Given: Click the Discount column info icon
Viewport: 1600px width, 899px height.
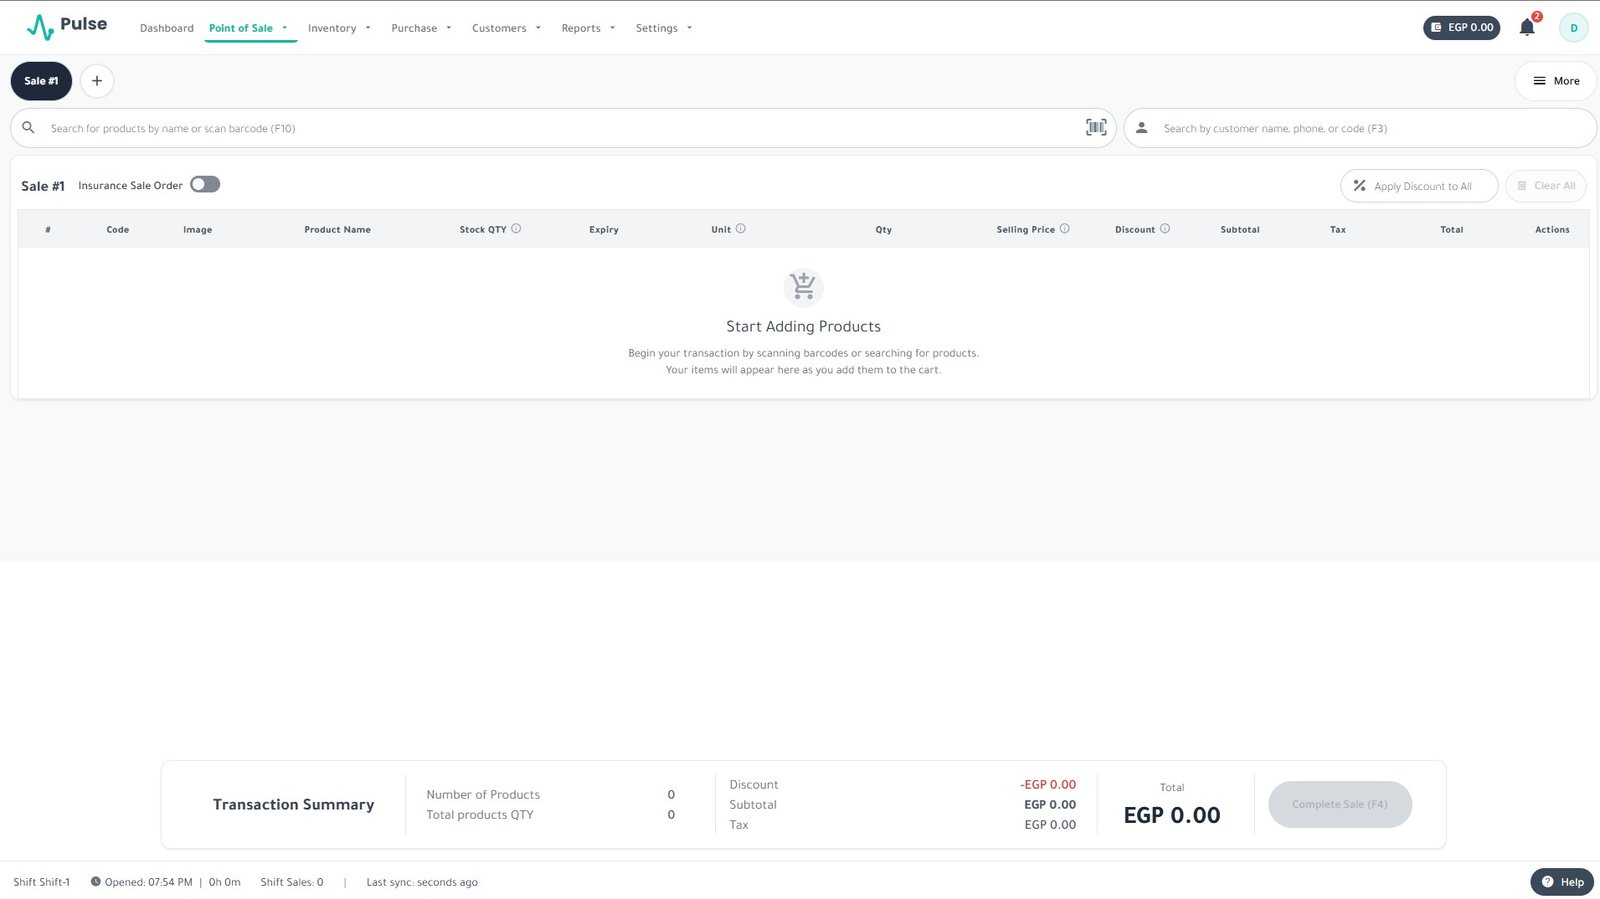Looking at the screenshot, I should [1164, 229].
